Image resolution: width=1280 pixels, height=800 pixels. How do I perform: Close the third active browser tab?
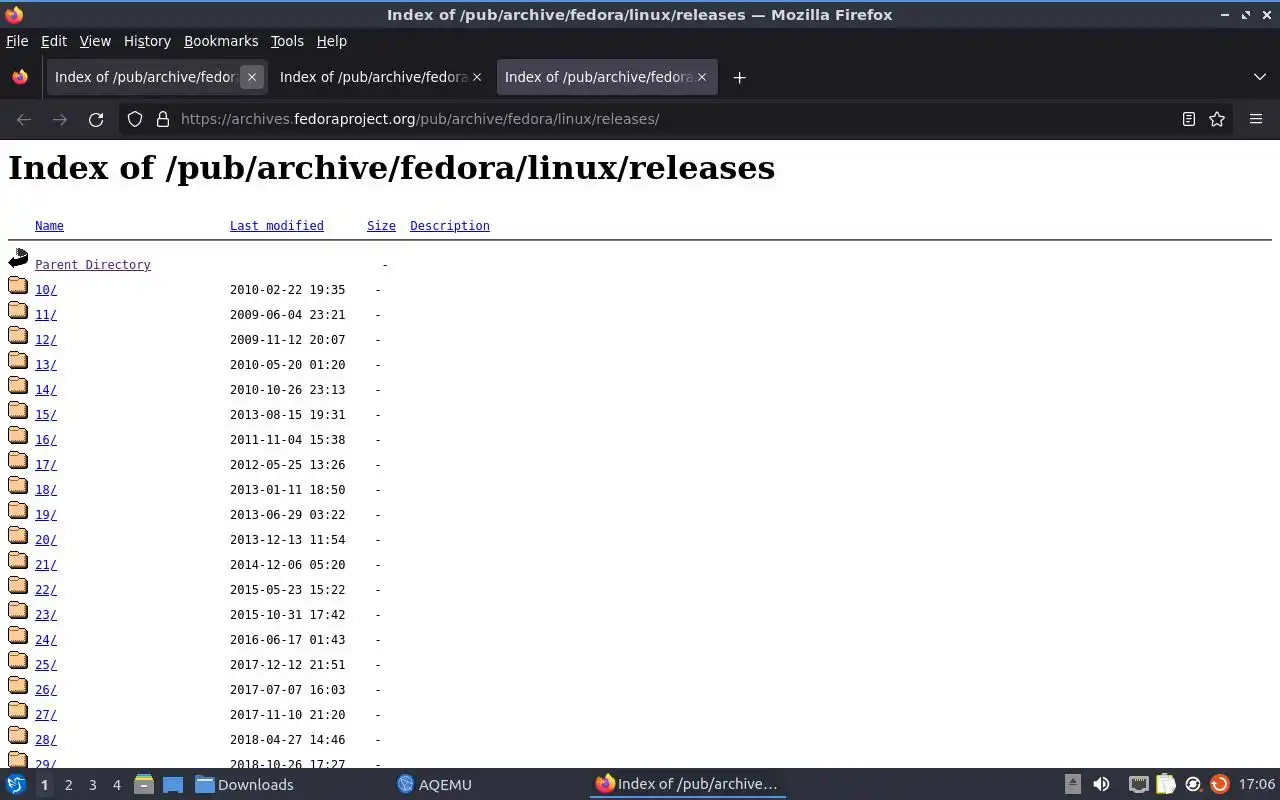[x=702, y=77]
